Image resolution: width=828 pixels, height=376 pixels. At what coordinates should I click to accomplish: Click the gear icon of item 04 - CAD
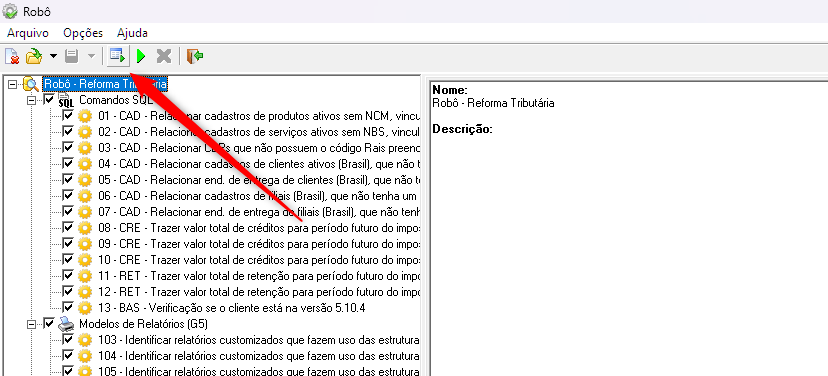coord(84,164)
